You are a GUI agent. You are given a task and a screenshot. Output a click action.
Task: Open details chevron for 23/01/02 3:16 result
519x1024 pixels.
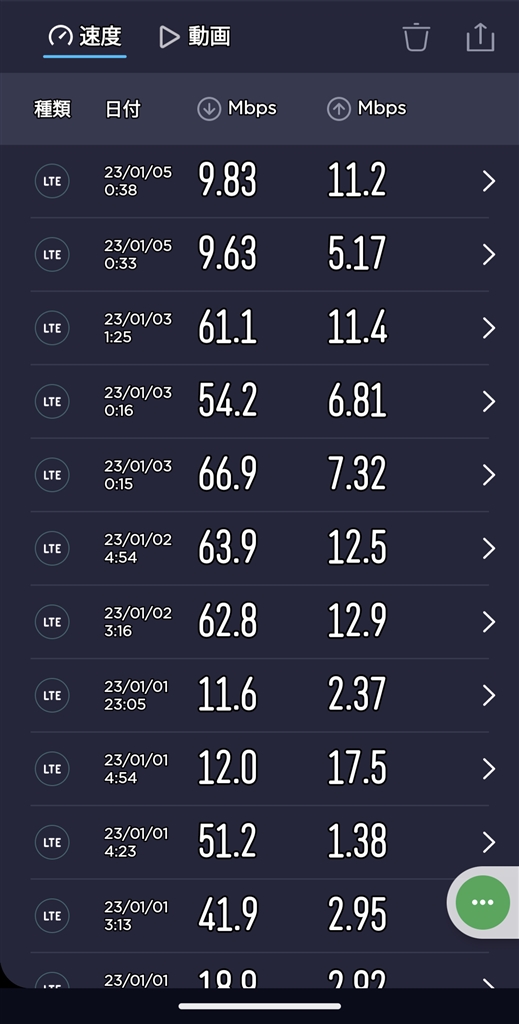488,622
